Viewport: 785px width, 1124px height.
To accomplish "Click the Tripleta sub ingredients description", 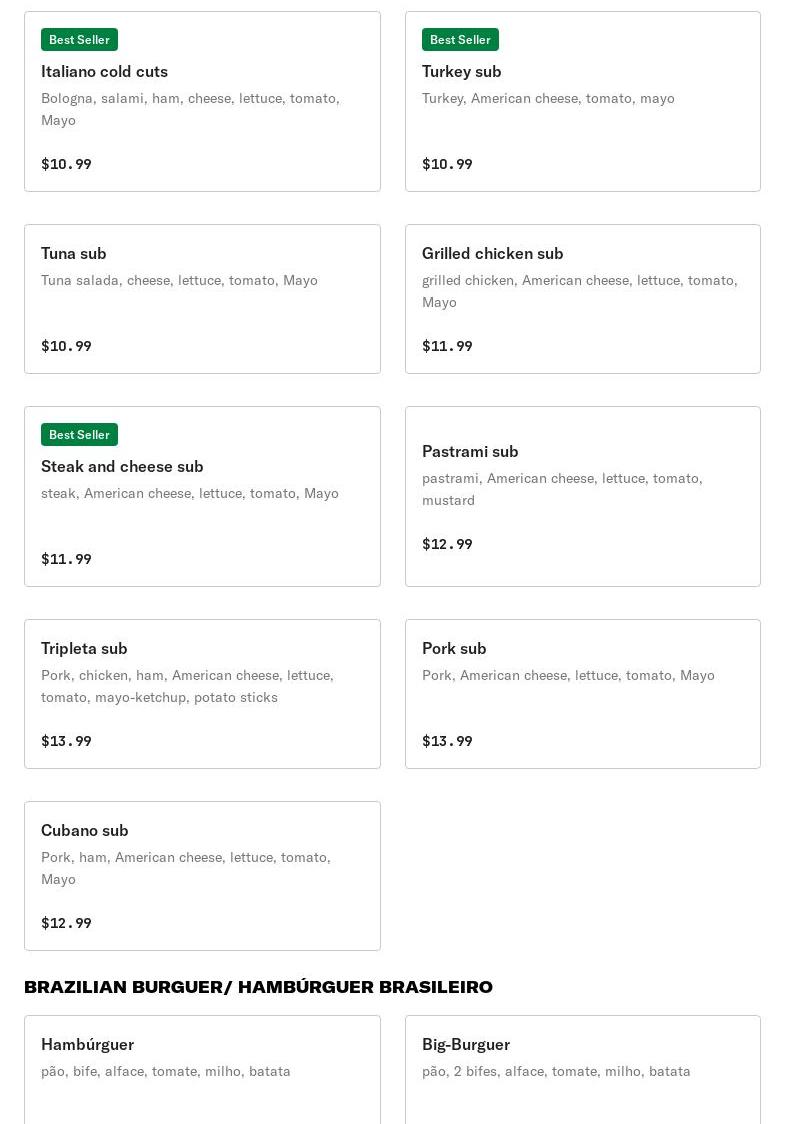I will [x=187, y=687].
